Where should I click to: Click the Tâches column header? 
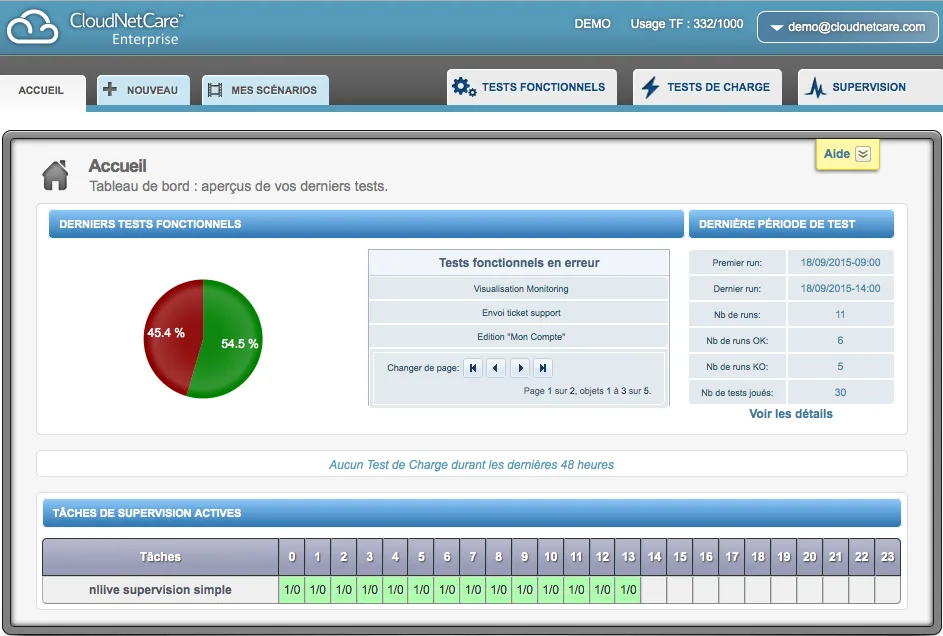(160, 557)
